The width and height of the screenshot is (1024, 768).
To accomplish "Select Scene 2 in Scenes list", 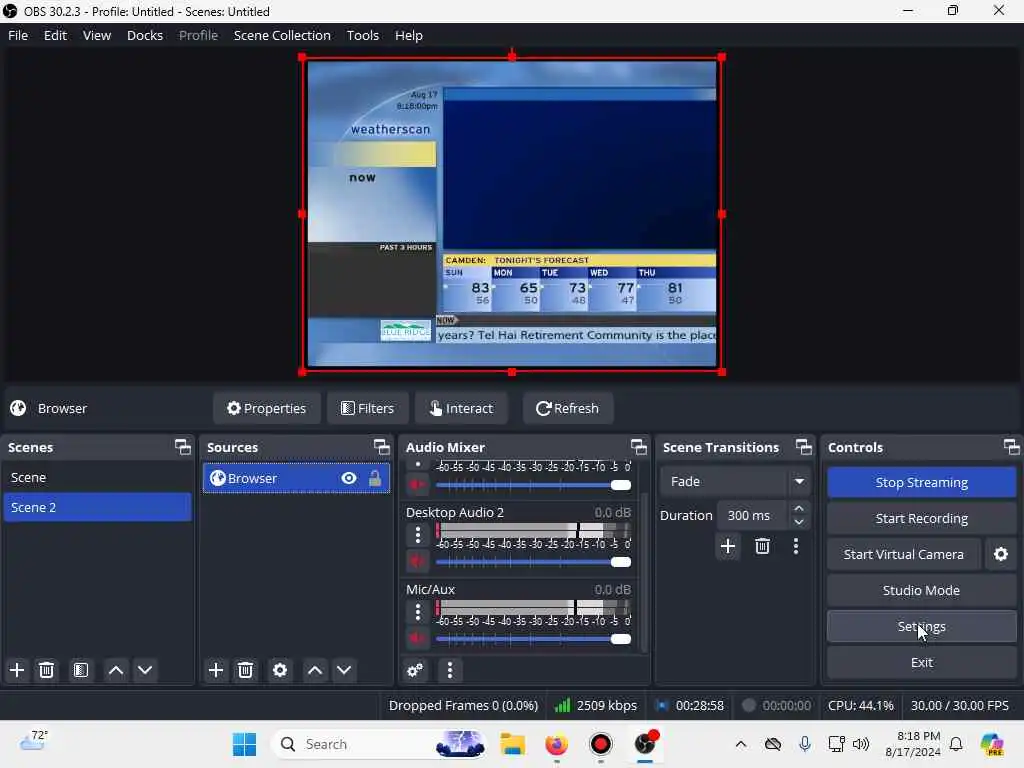I will coord(97,507).
